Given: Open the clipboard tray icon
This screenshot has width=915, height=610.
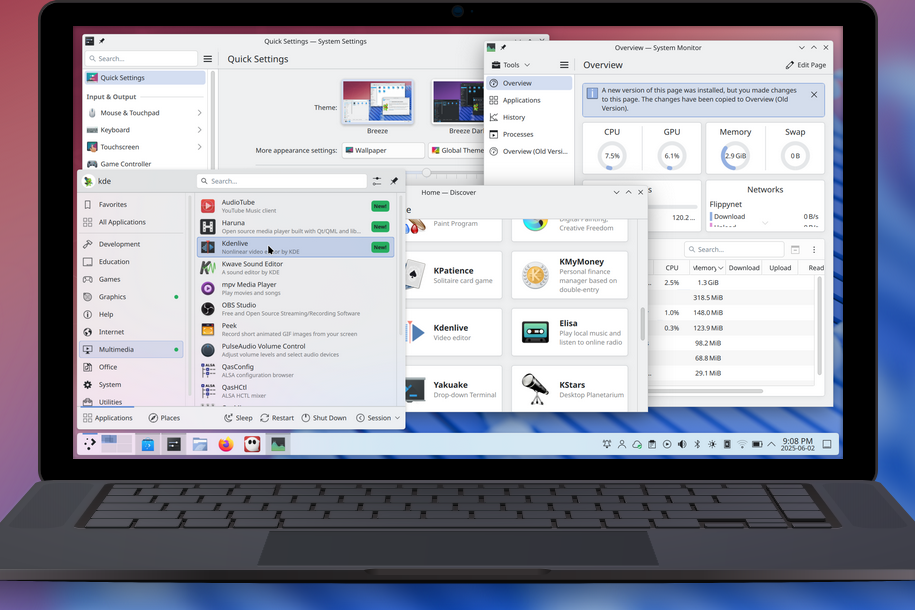Looking at the screenshot, I should pyautogui.click(x=652, y=444).
